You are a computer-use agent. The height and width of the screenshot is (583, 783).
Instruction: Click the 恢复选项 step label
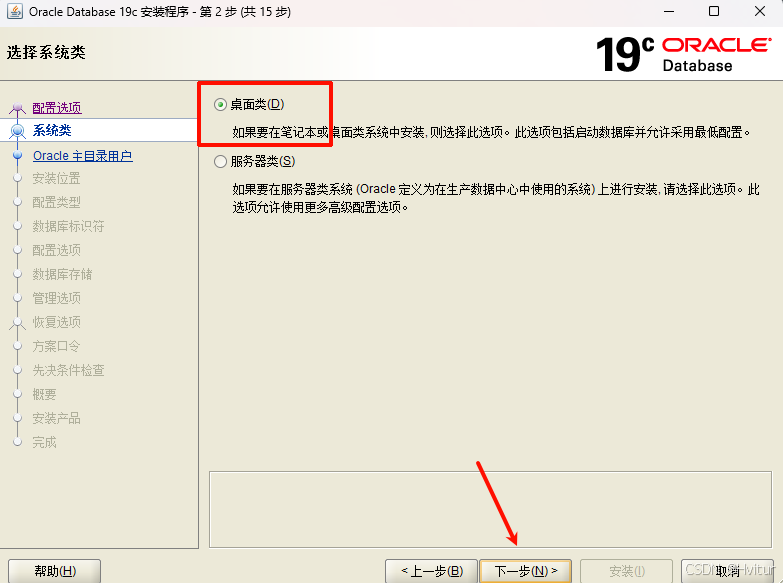pos(56,322)
